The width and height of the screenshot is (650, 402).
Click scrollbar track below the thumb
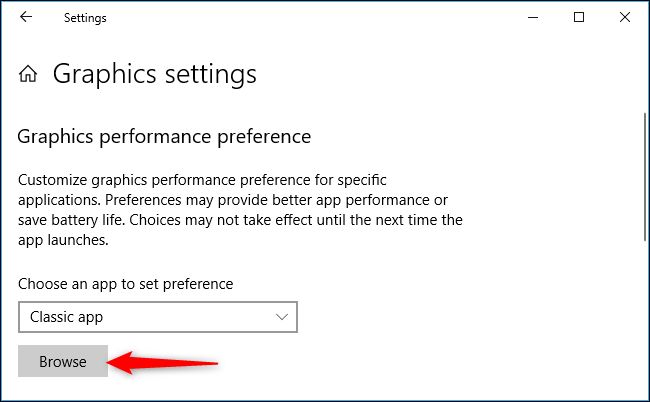point(645,319)
